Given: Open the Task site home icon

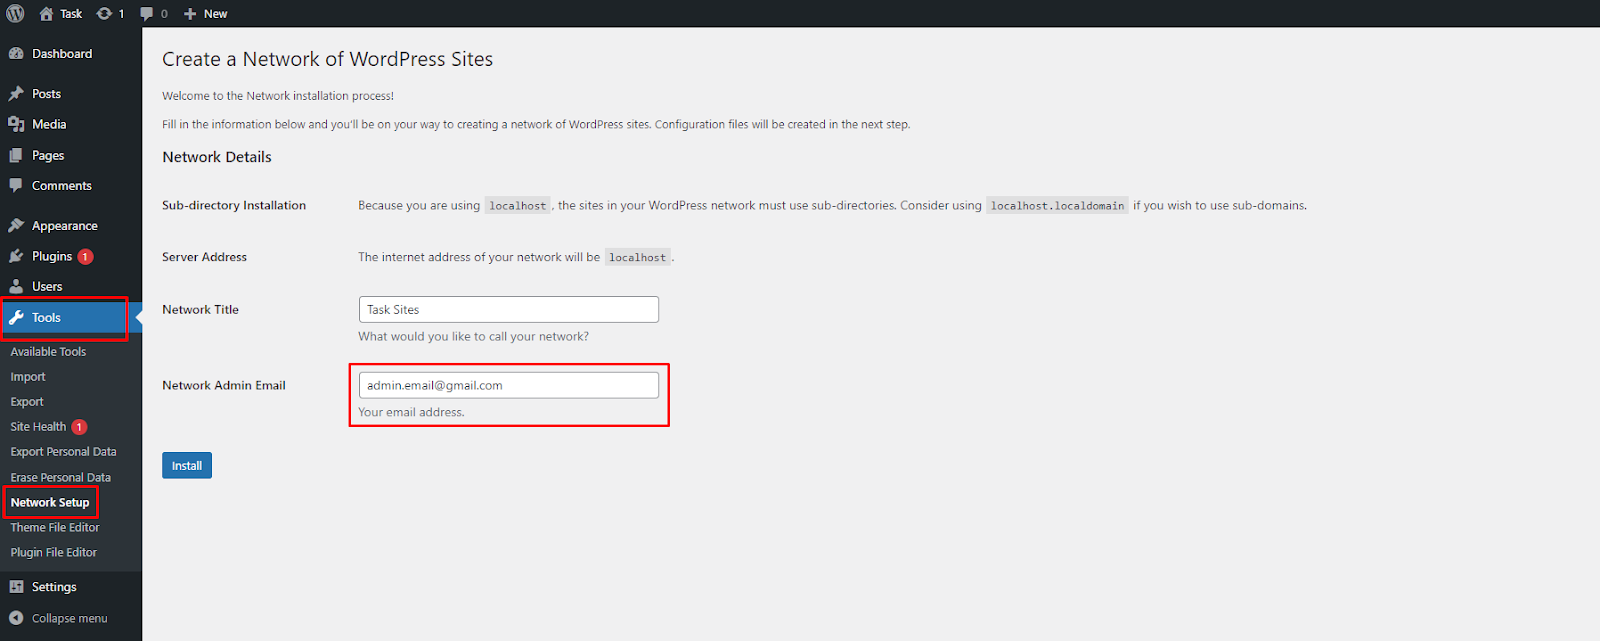Looking at the screenshot, I should coord(46,14).
